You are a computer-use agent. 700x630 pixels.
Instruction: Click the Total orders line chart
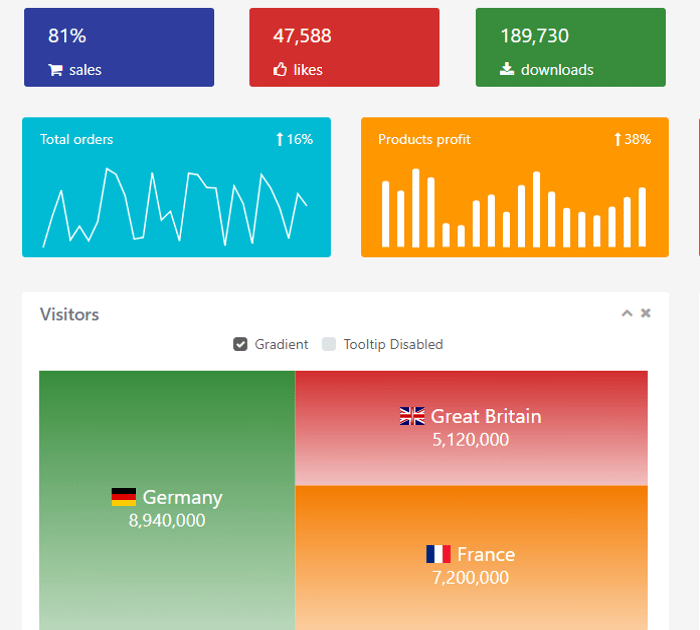click(x=175, y=208)
